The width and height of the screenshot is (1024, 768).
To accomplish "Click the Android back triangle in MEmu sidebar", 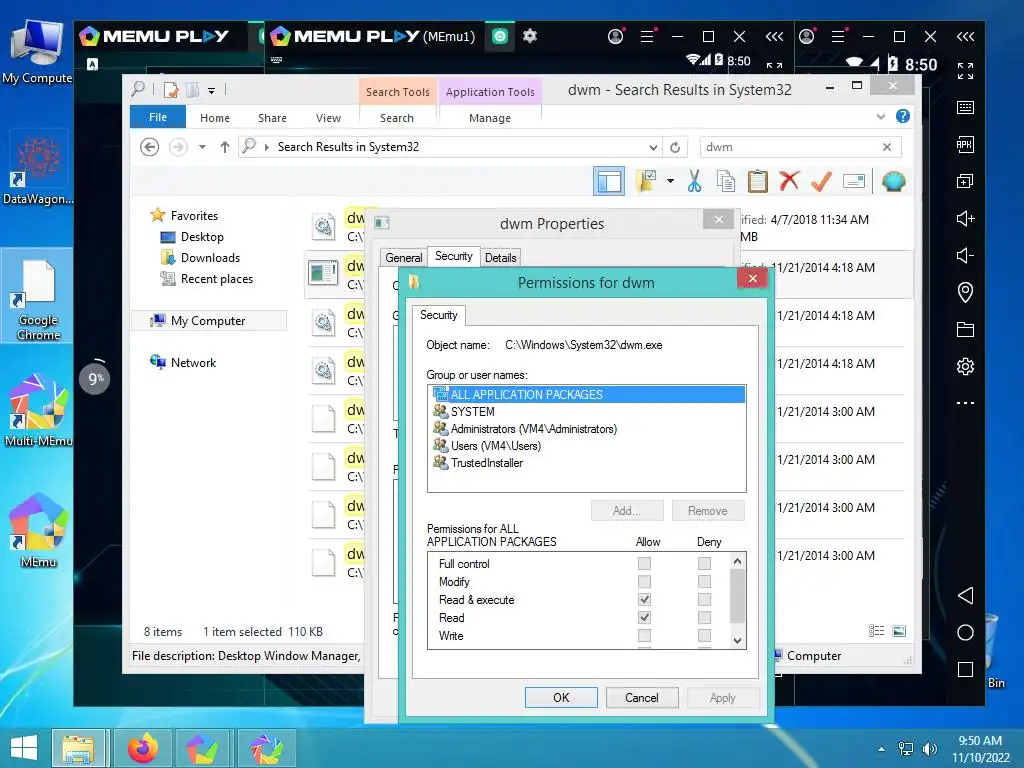I will pos(965,595).
